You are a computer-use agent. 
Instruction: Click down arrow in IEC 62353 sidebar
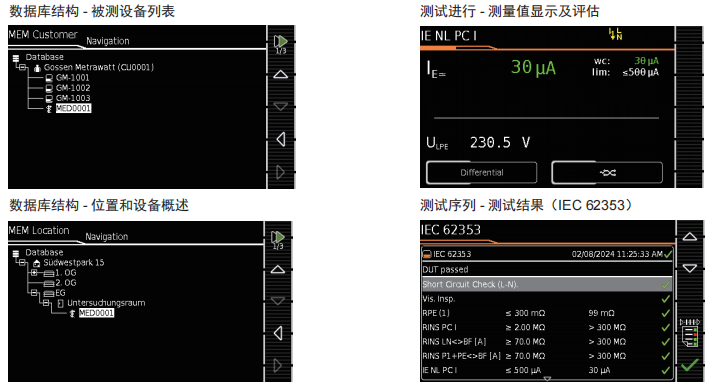point(690,268)
